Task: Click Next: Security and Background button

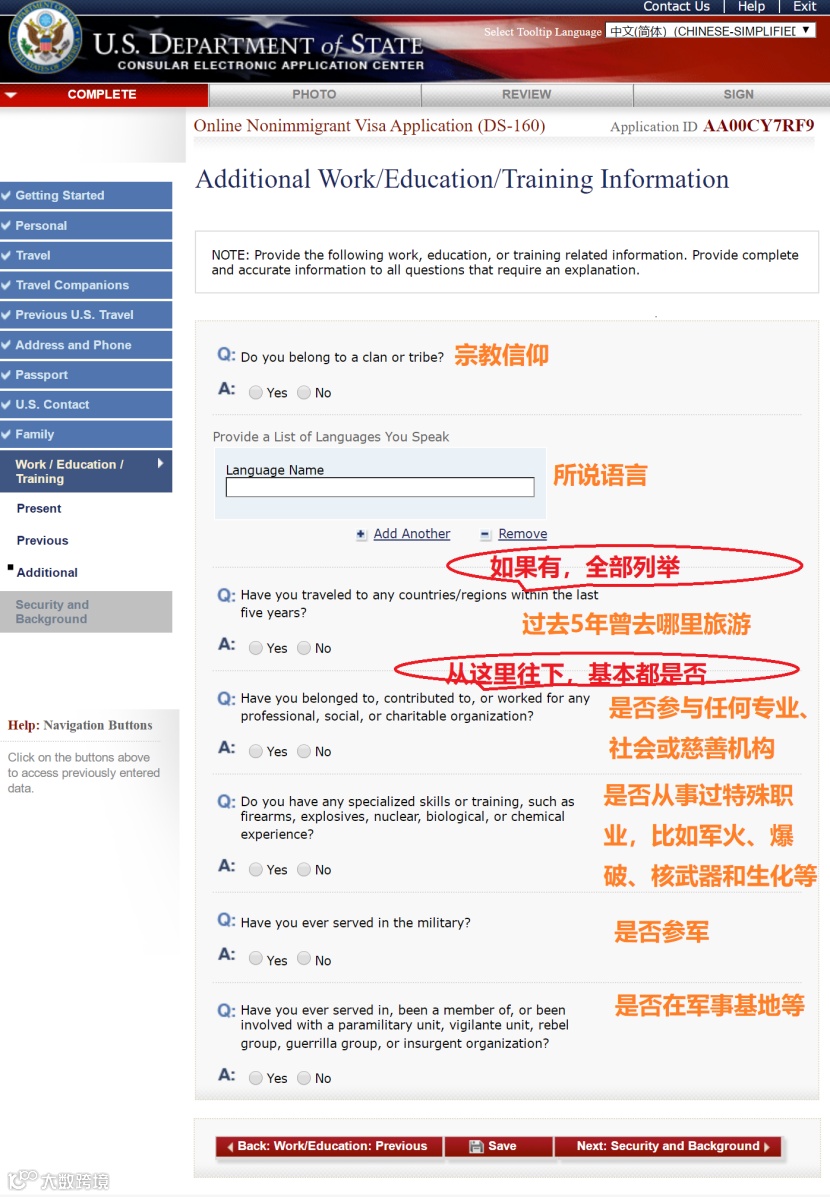Action: pos(668,1146)
